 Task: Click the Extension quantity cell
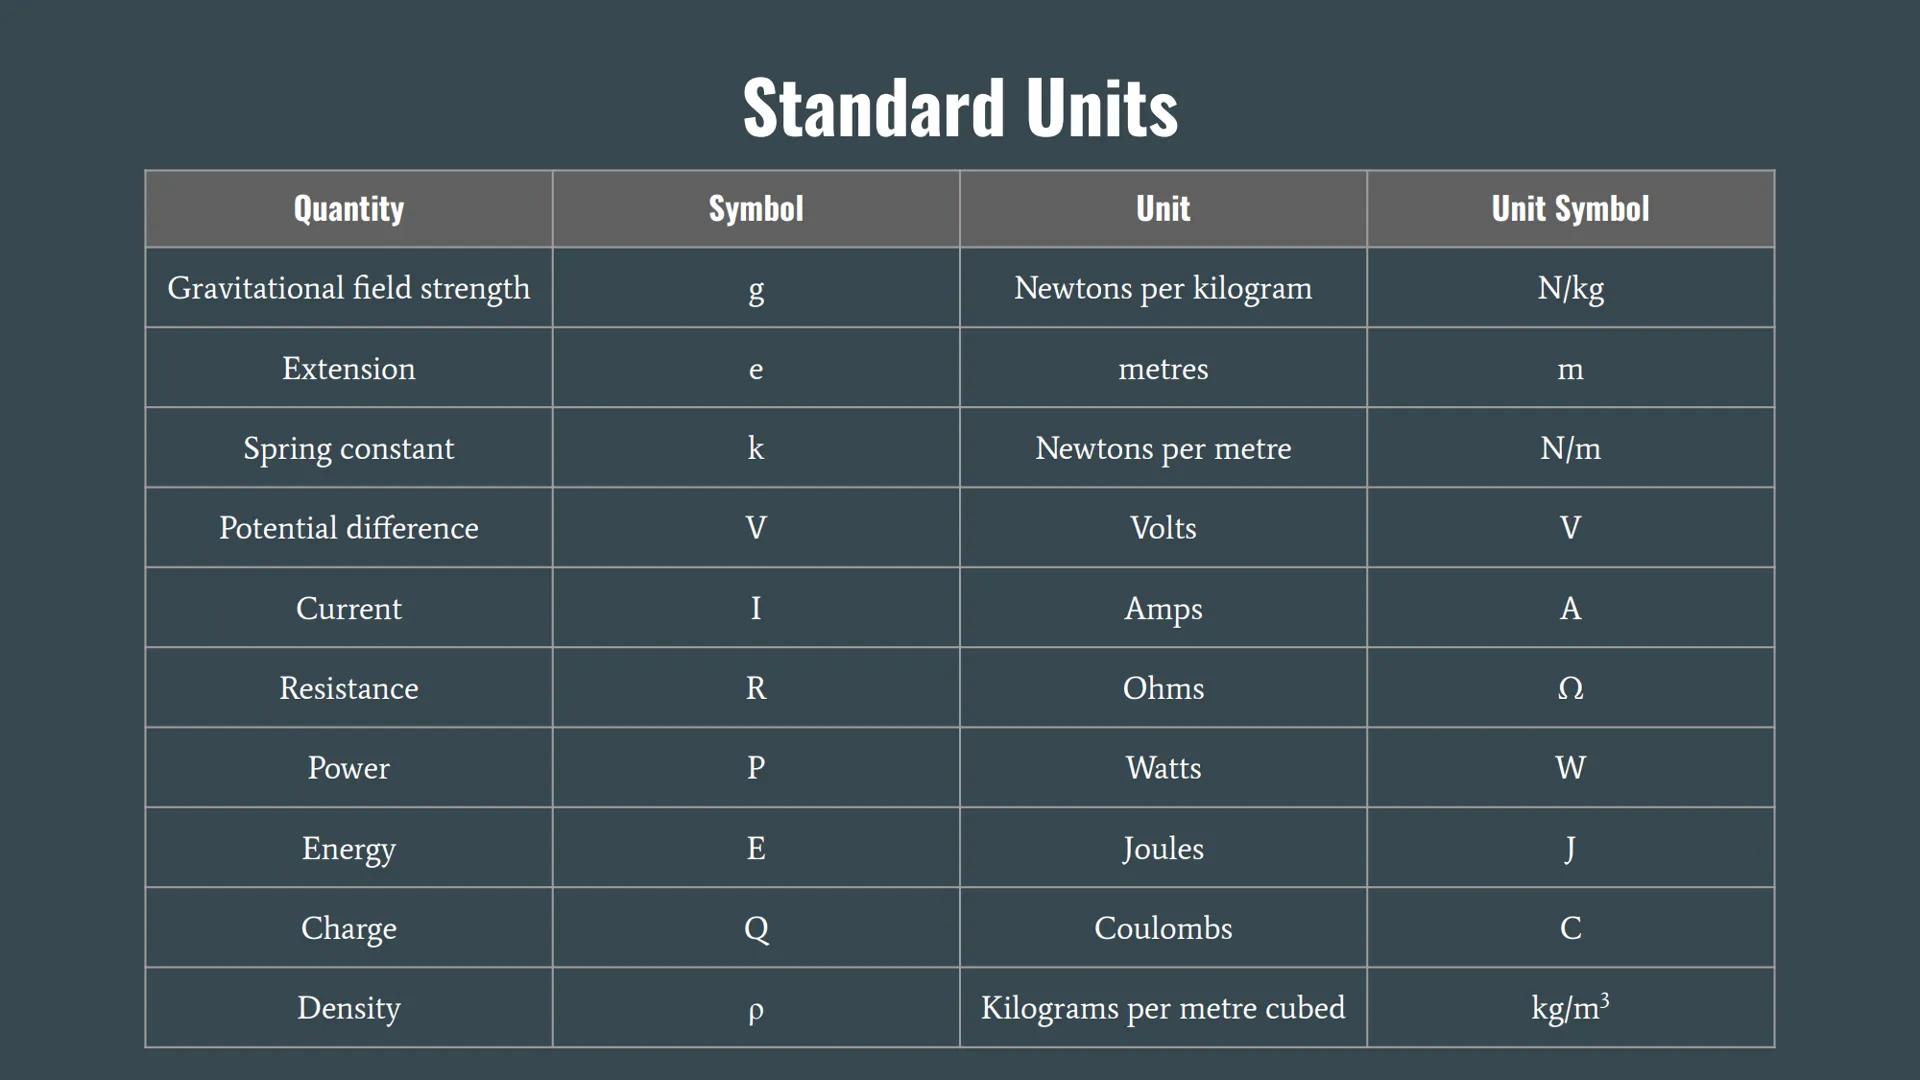click(x=348, y=368)
